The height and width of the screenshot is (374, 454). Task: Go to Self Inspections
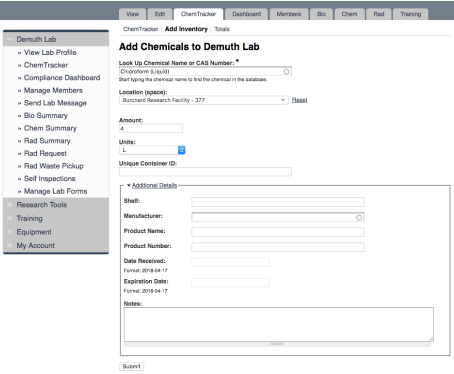[x=50, y=179]
